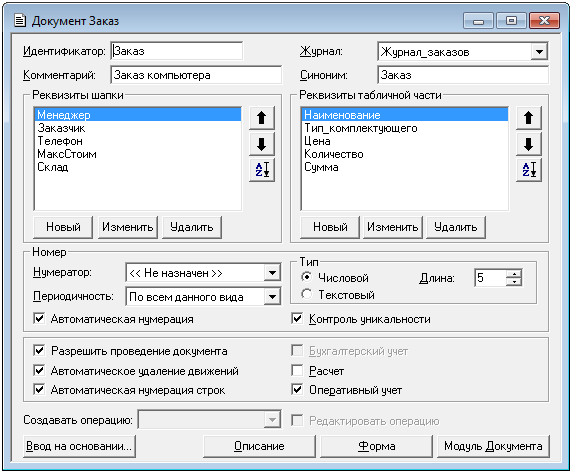Move header attribute up with arrow icon

coord(261,118)
